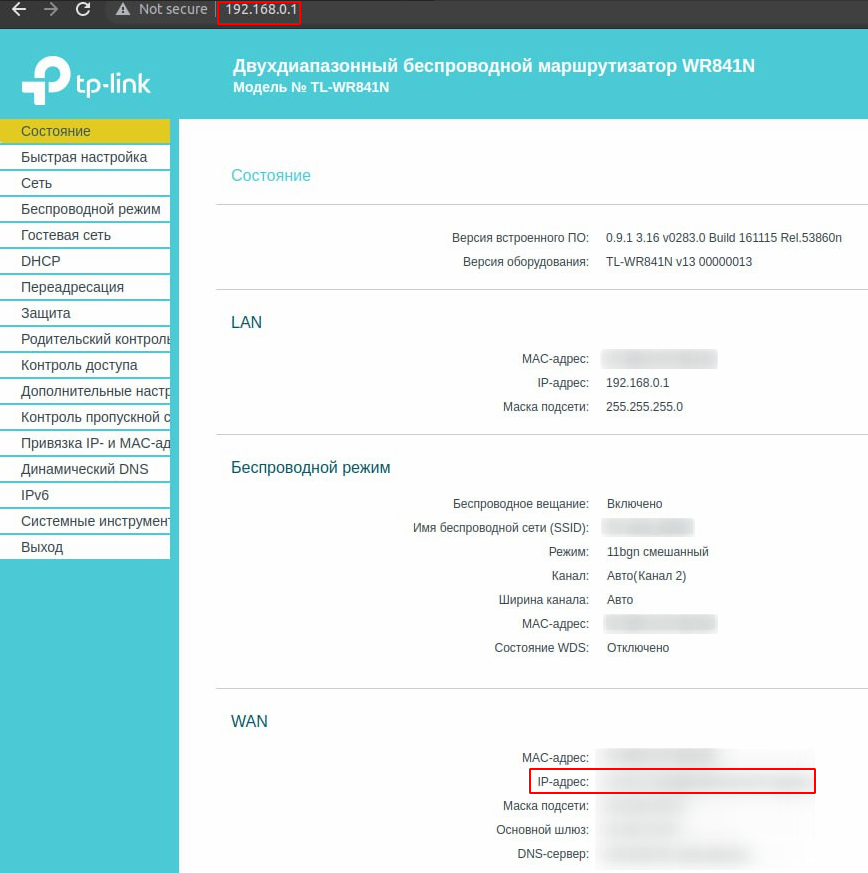Click the 192.168.0.1 address bar
Image resolution: width=868 pixels, height=873 pixels.
click(x=258, y=10)
